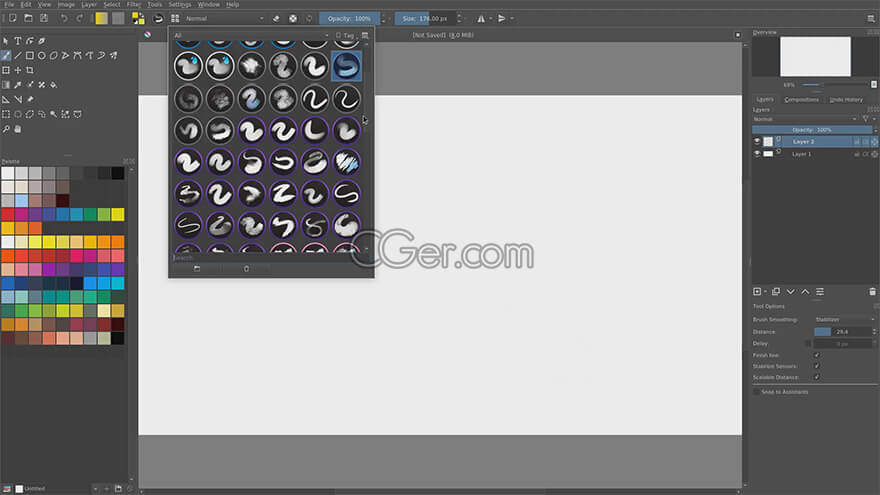Select the Text tool in toolbox
This screenshot has width=880, height=495.
pyautogui.click(x=18, y=41)
